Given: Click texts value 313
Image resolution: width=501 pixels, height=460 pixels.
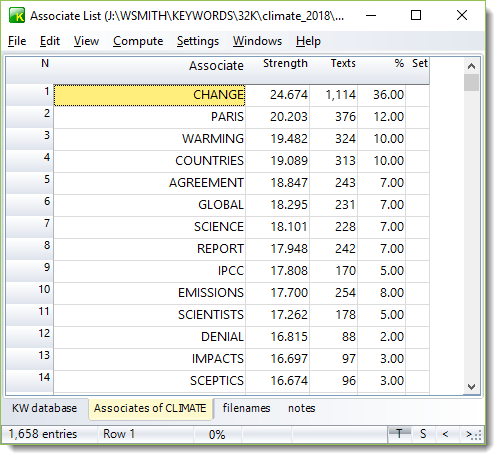Looking at the screenshot, I should (x=334, y=161).
